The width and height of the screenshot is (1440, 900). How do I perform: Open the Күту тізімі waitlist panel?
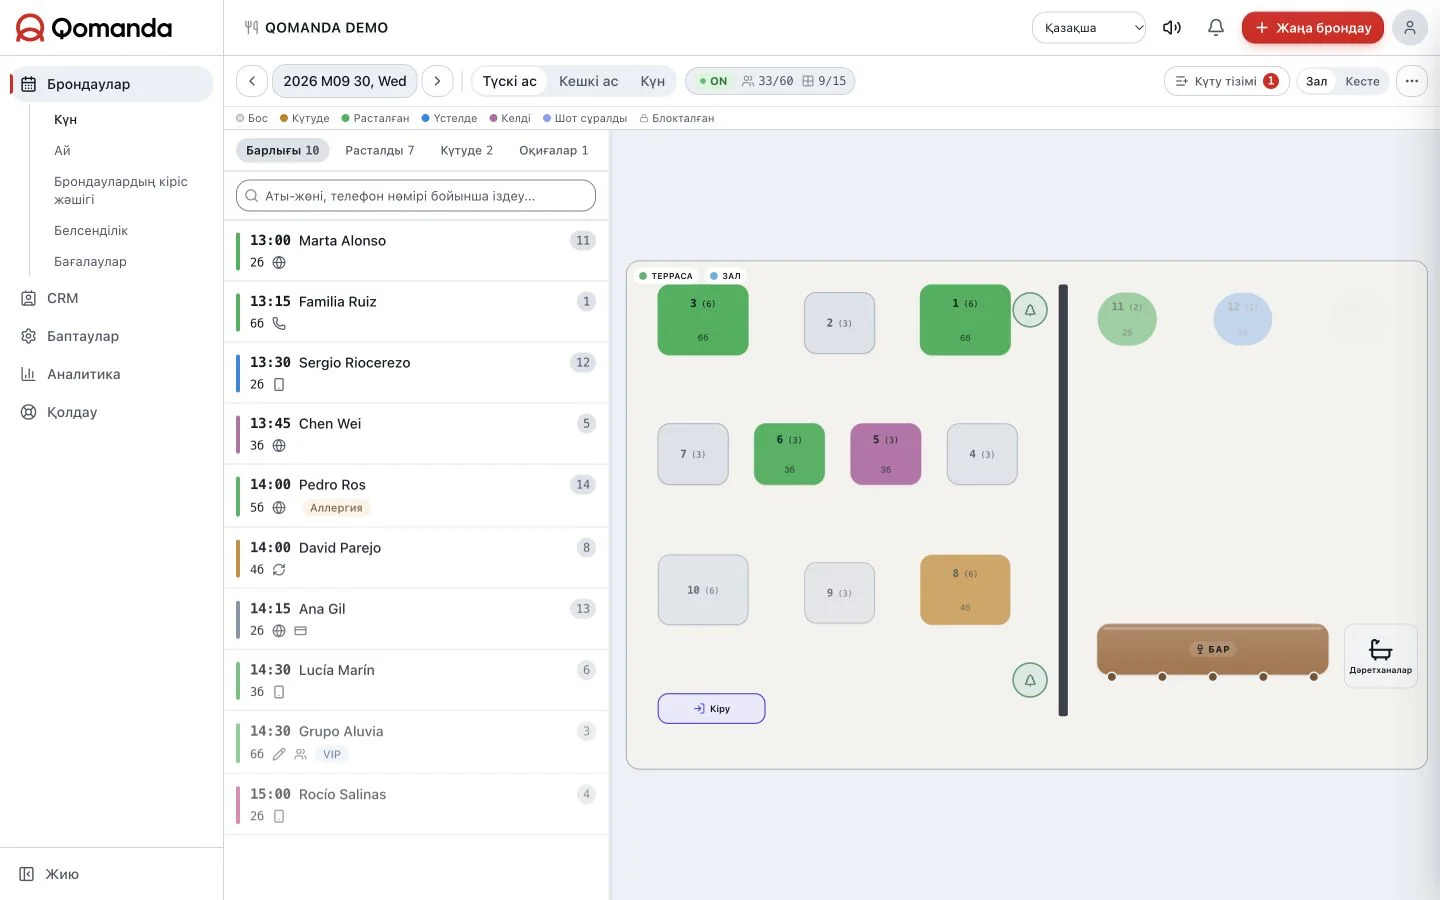coord(1226,81)
